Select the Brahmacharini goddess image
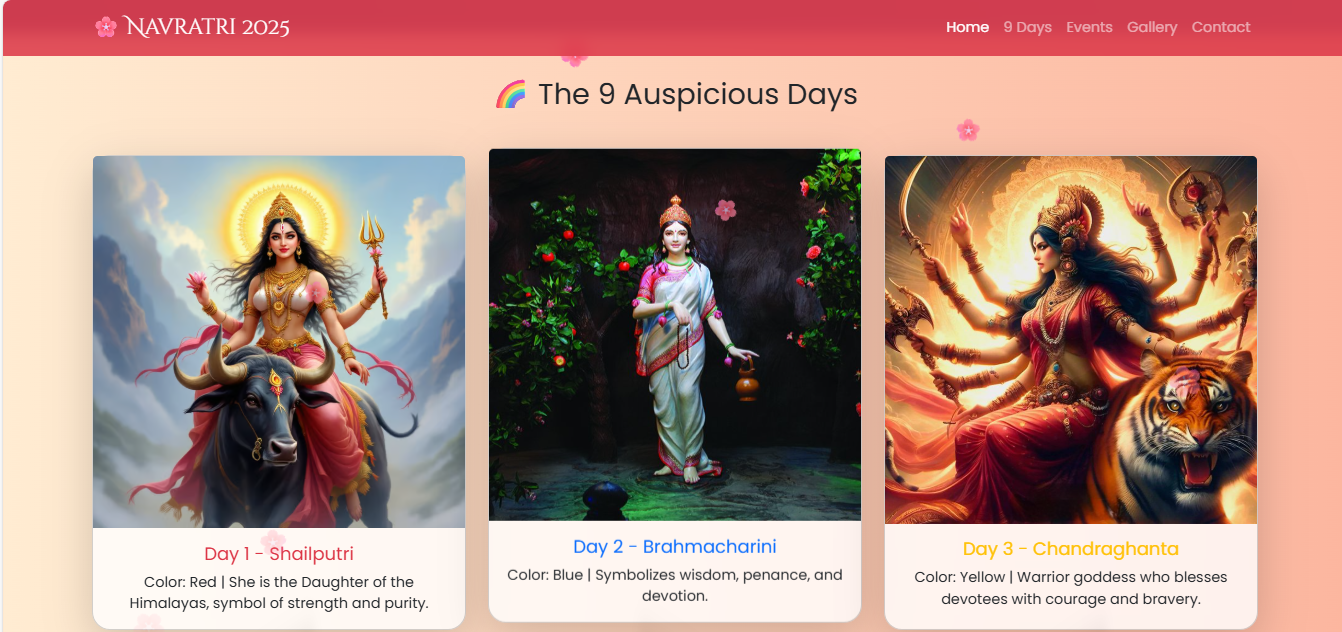Screen dimensions: 1342x632 point(675,335)
